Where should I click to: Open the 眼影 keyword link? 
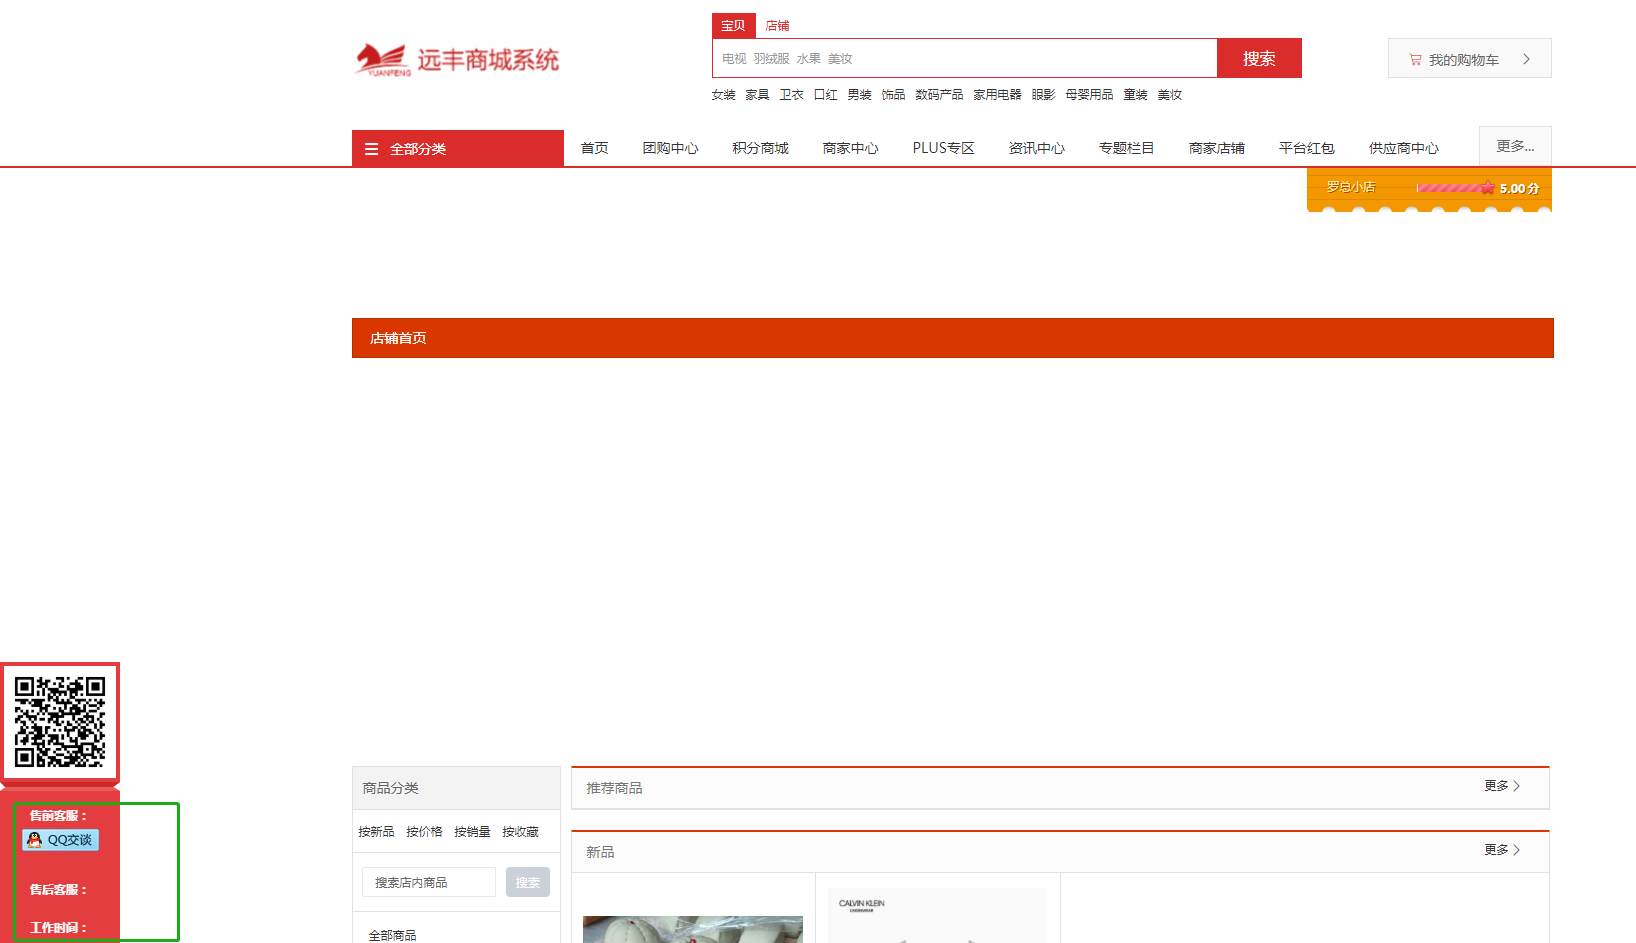coord(1043,95)
